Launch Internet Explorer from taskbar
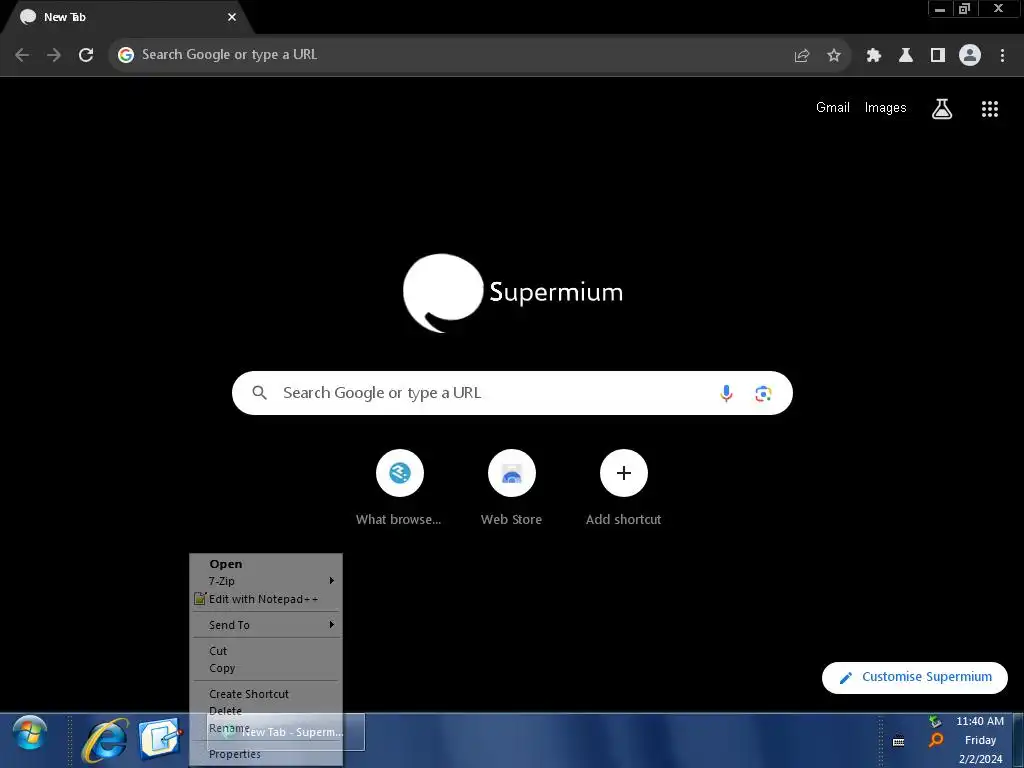Image resolution: width=1024 pixels, height=768 pixels. [104, 739]
